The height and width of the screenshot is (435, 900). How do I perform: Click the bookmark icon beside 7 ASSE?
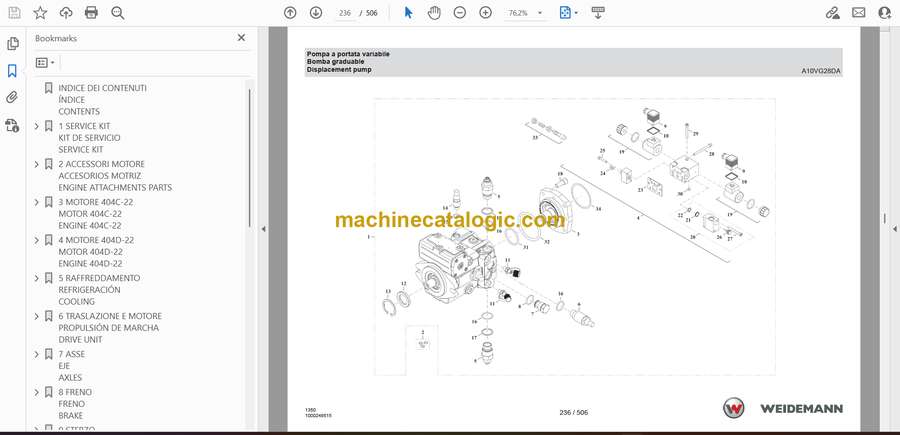(x=49, y=354)
